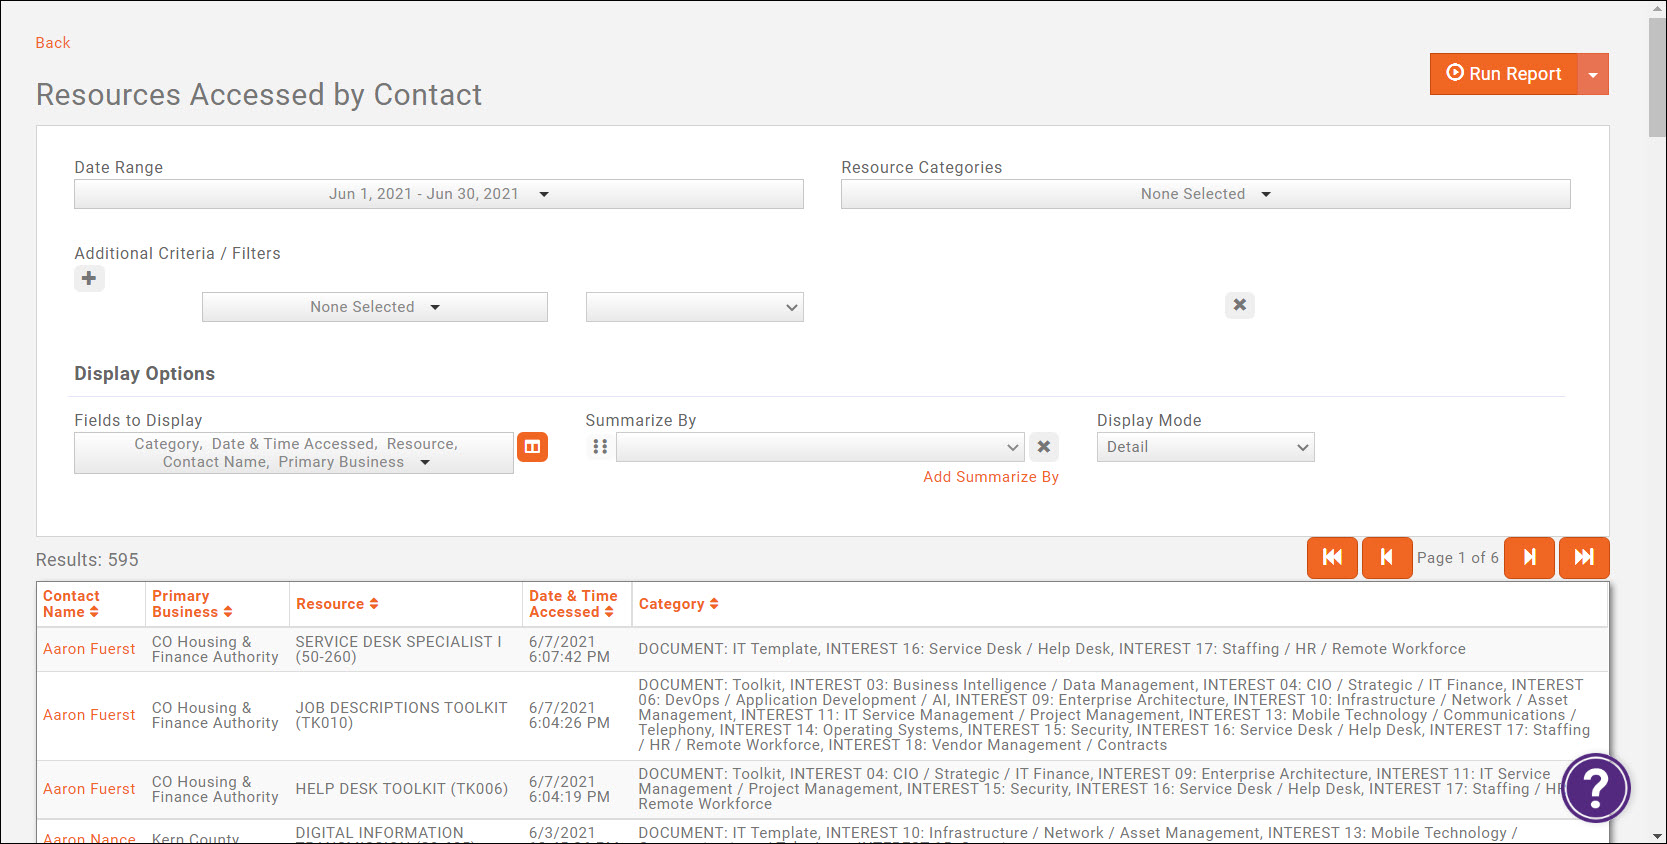Remove the filter row with X icon
Viewport: 1667px width, 844px height.
click(1239, 305)
